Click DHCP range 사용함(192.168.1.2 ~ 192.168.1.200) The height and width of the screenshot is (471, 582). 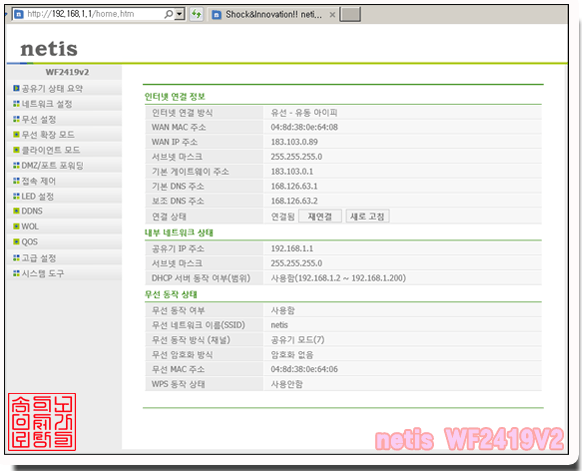click(x=339, y=278)
